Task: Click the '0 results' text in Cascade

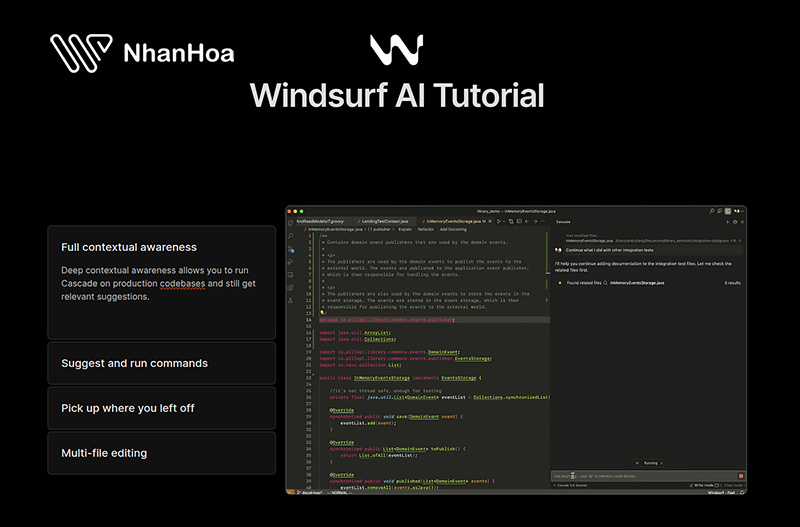Action: [732, 283]
